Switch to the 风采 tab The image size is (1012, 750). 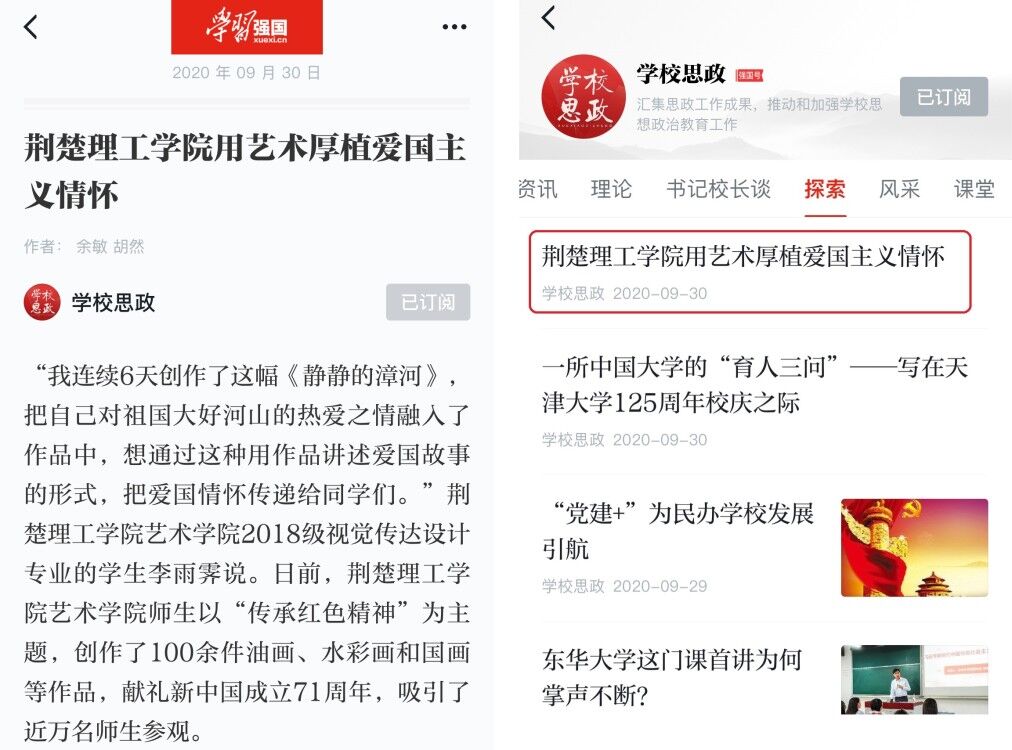pyautogui.click(x=899, y=189)
